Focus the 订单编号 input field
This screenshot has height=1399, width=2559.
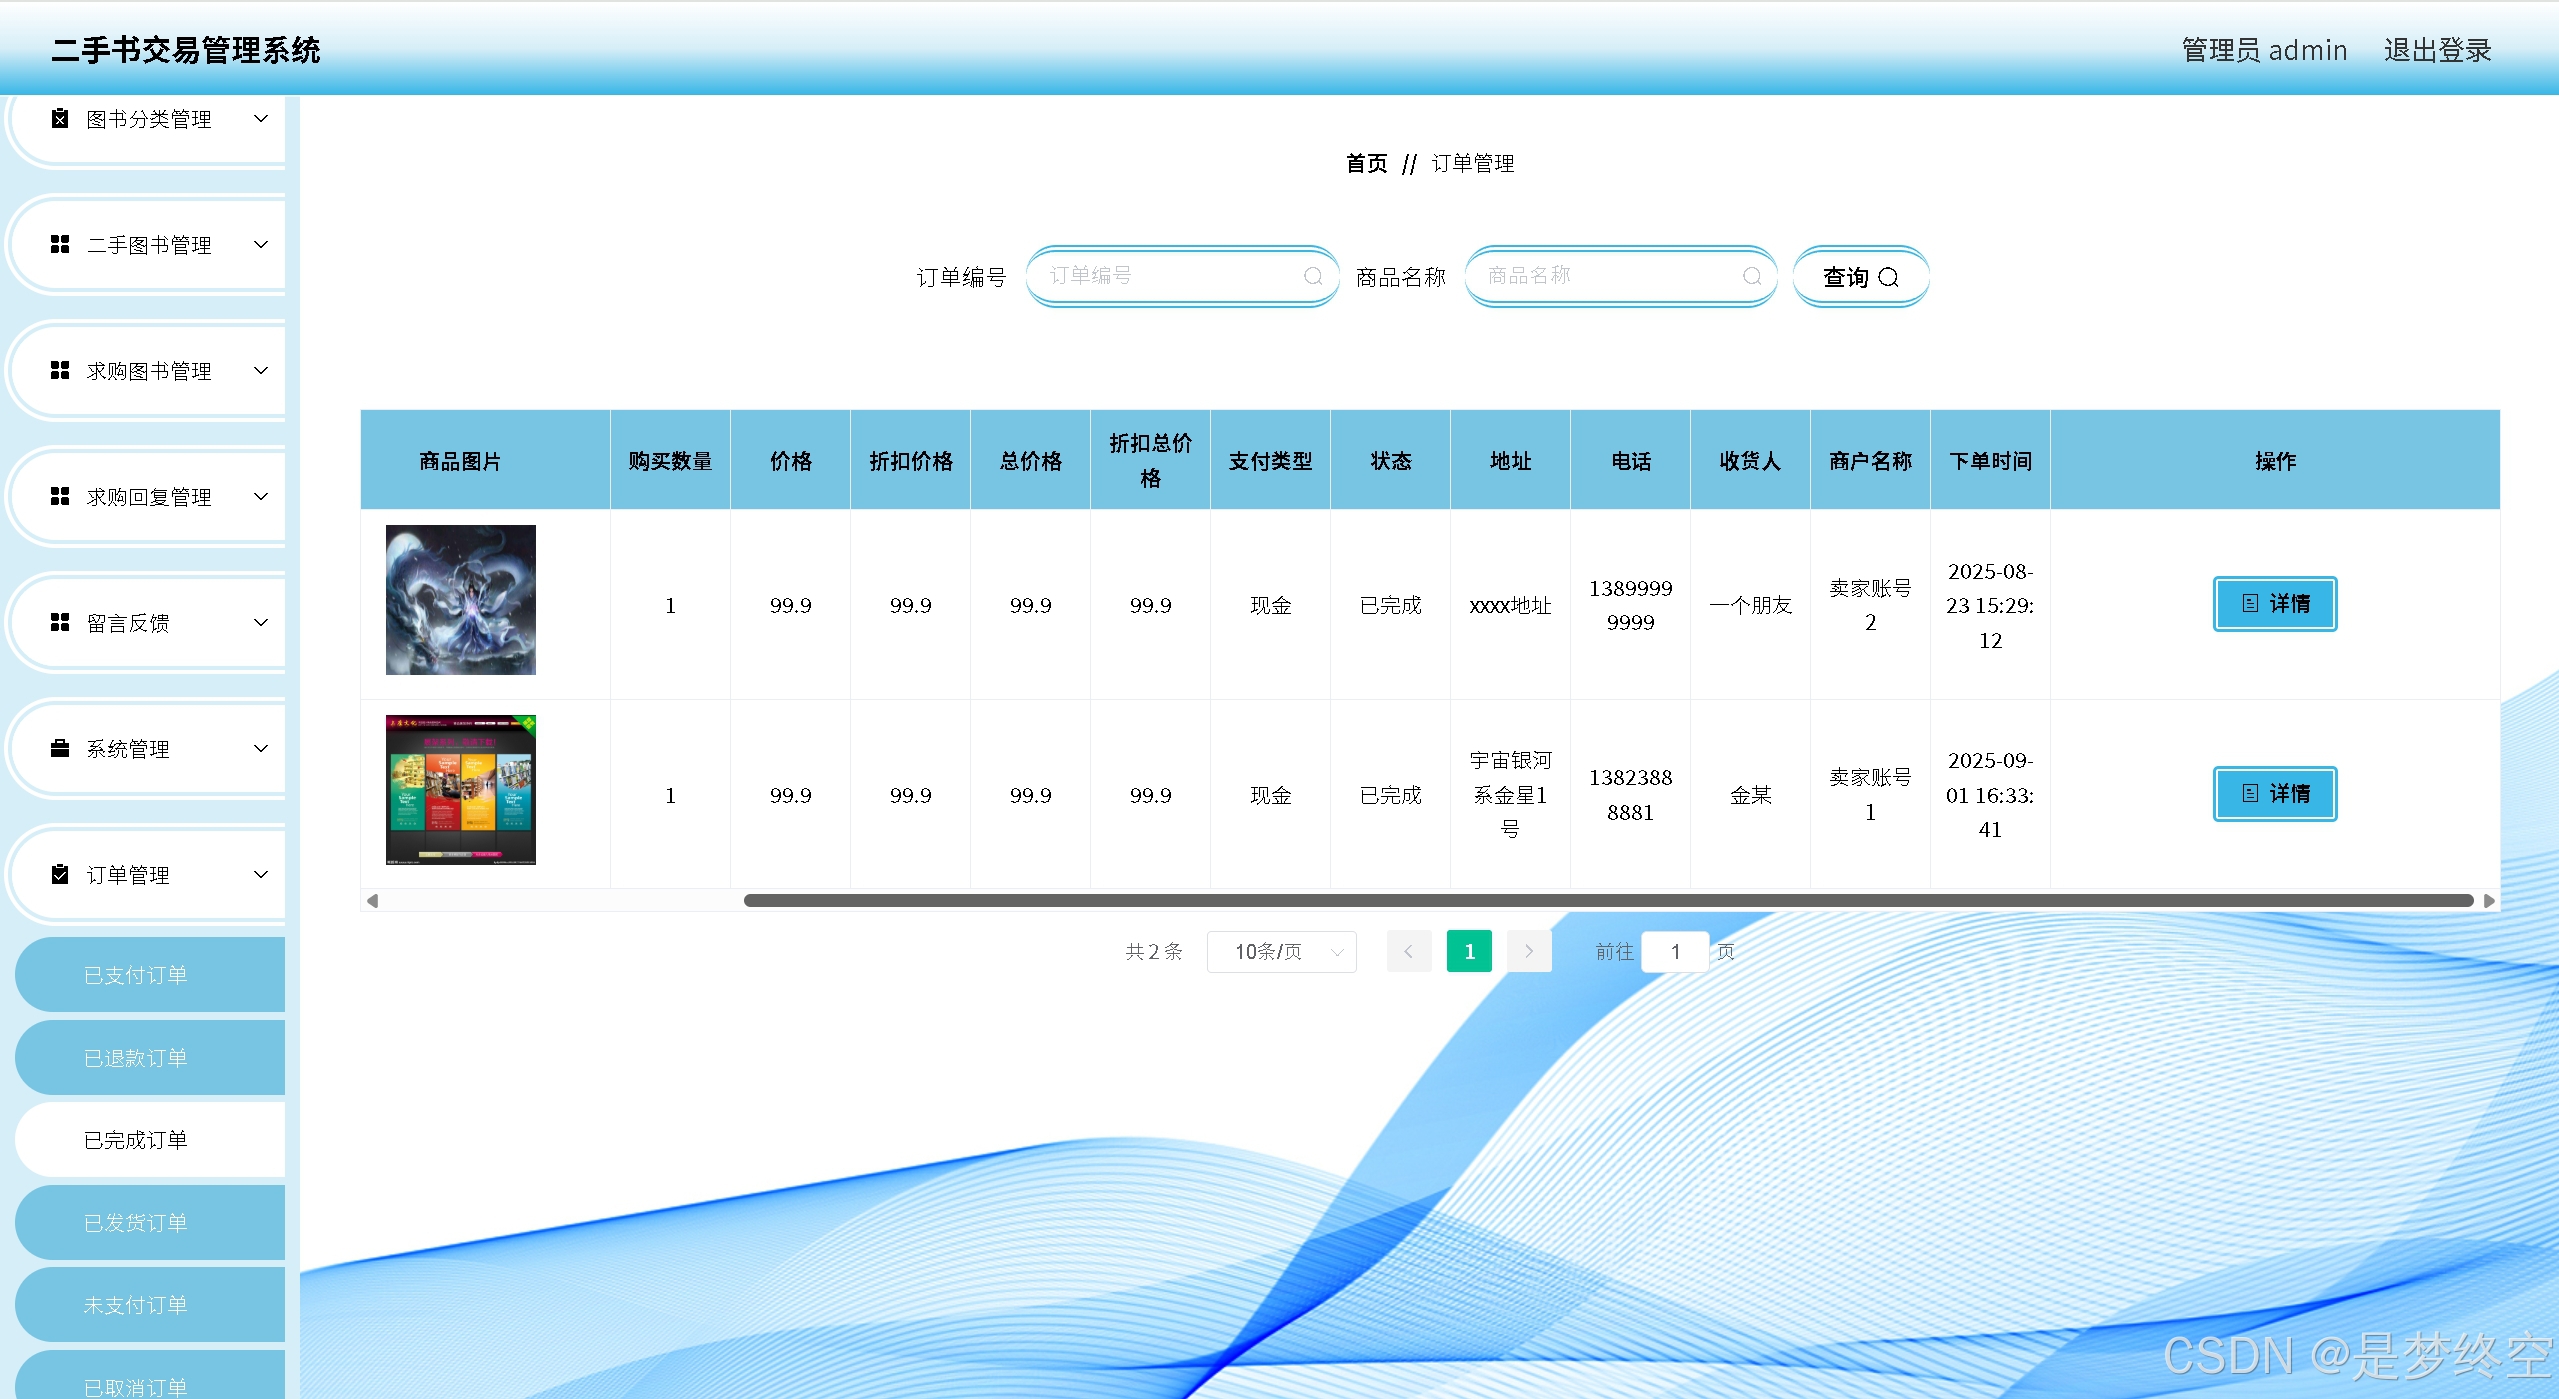coord(1182,276)
